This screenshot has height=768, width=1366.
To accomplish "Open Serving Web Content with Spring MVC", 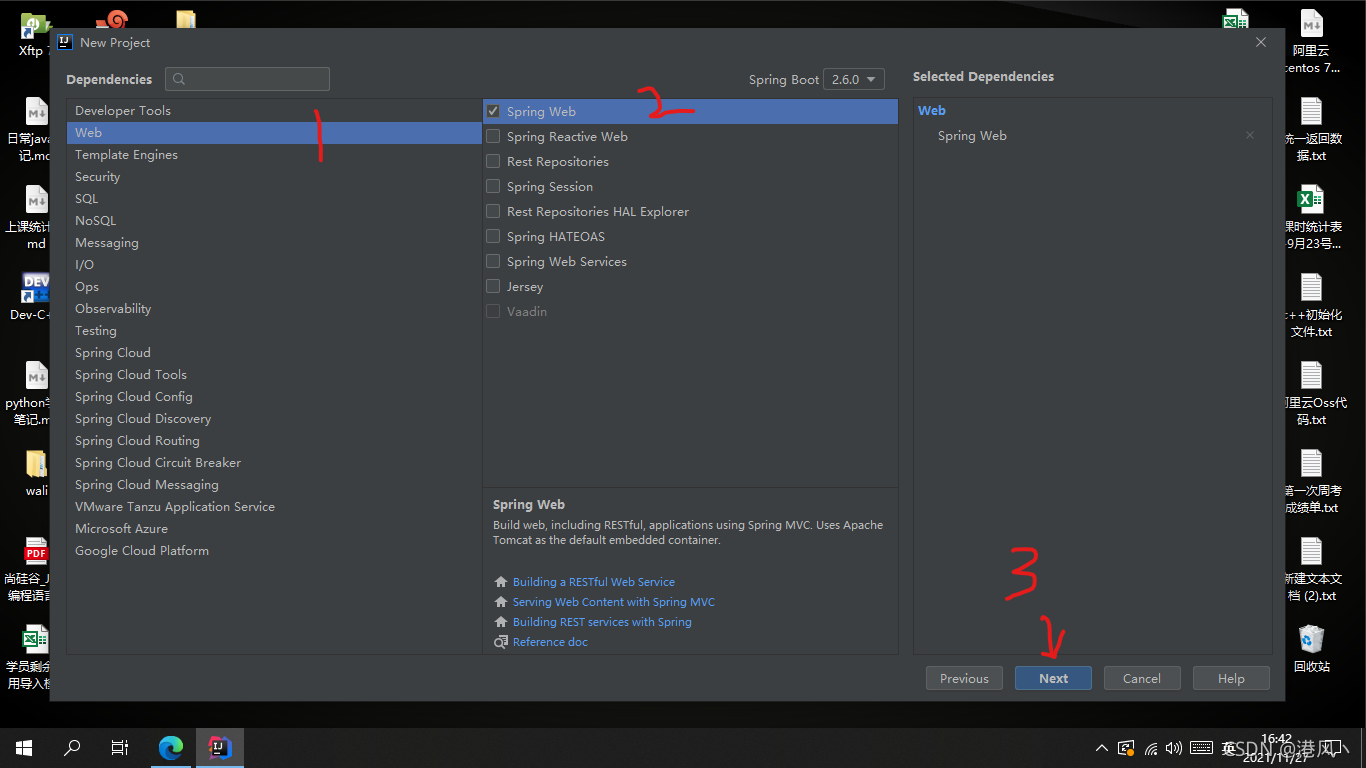I will (x=614, y=601).
